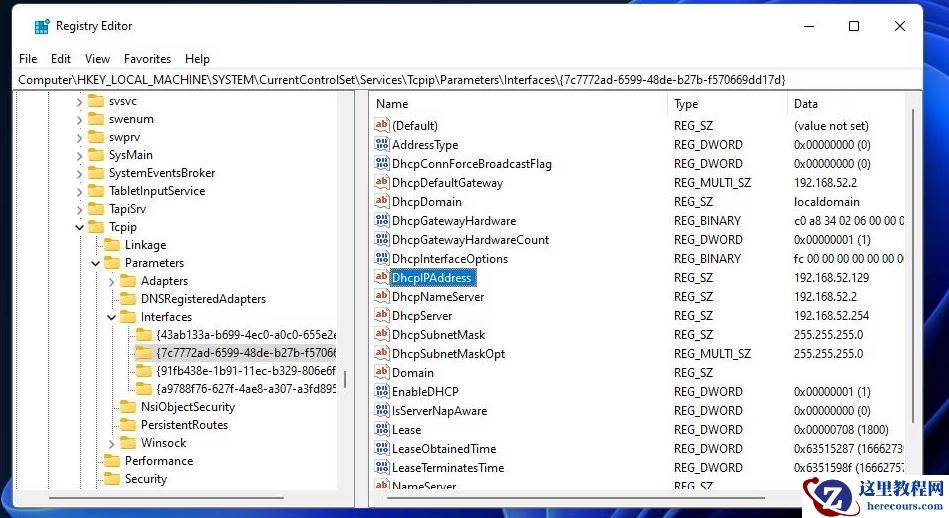Click the DhcpDefaultGateway string icon

(x=382, y=182)
